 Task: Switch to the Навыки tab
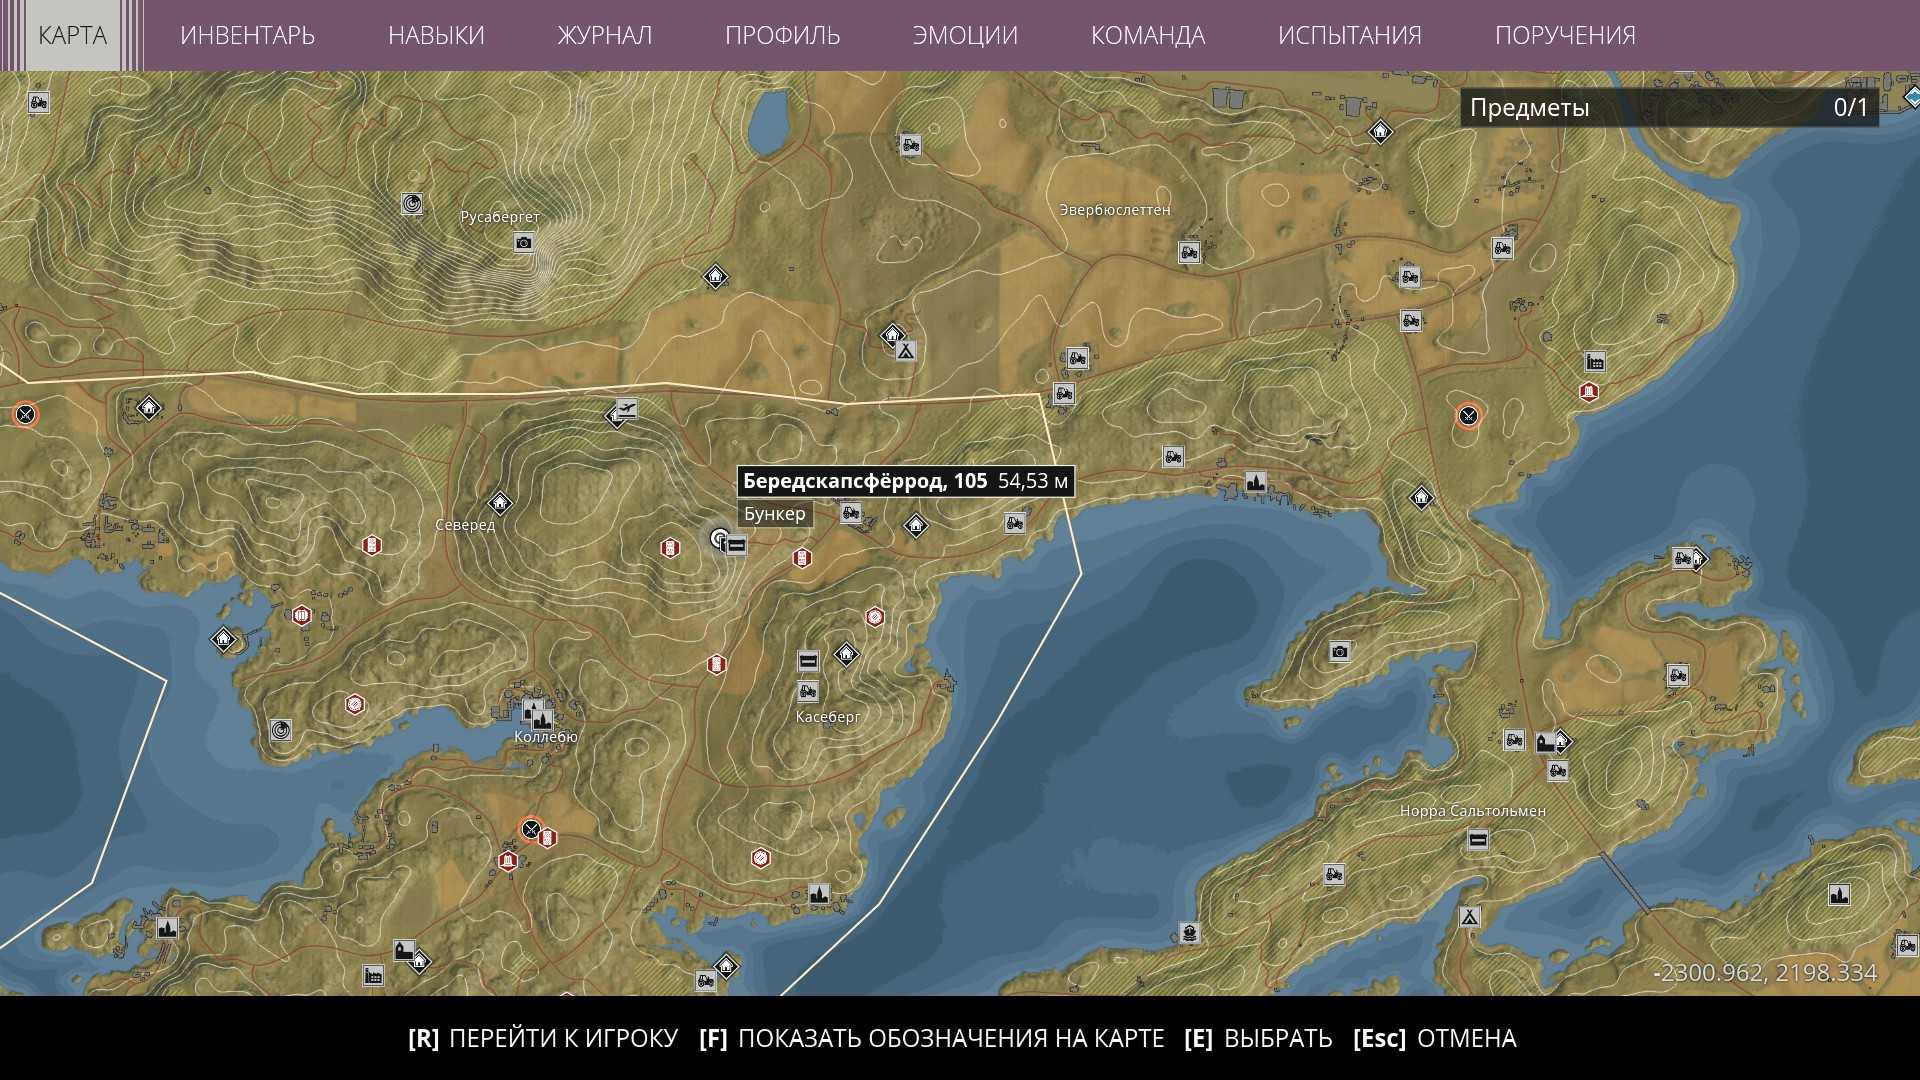click(436, 35)
